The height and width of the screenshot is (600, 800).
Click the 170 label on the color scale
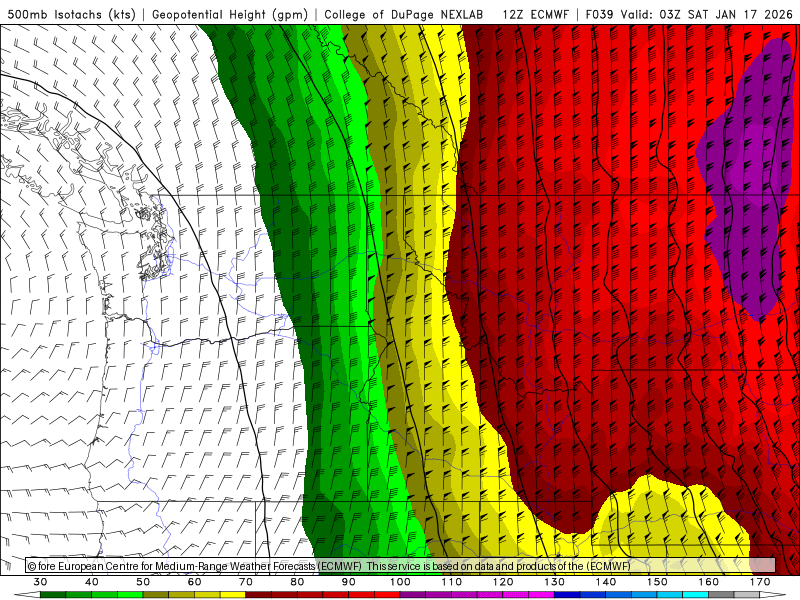(x=760, y=582)
